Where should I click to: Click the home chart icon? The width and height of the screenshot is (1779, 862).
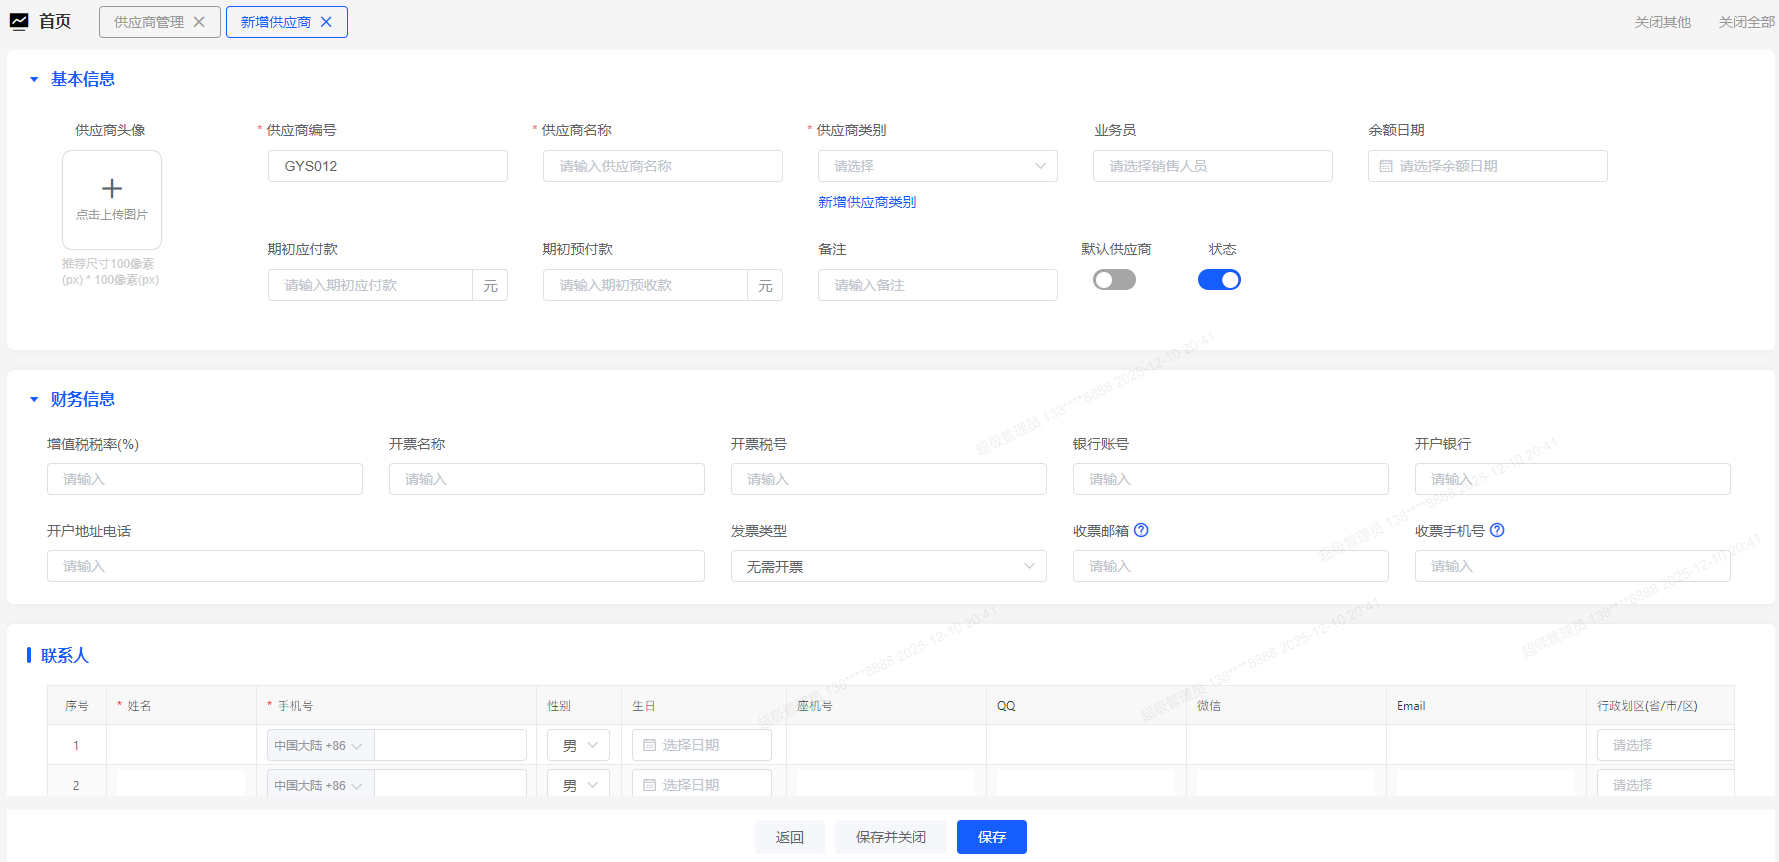[19, 21]
